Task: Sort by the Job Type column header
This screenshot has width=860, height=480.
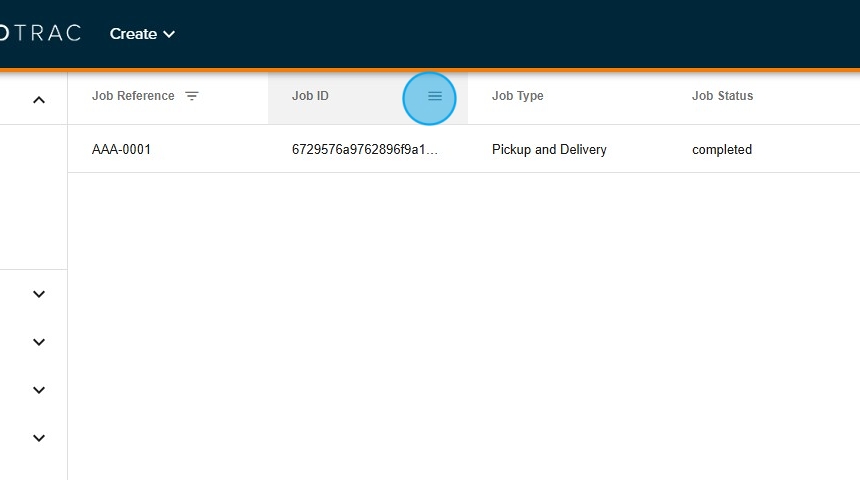Action: coord(517,97)
